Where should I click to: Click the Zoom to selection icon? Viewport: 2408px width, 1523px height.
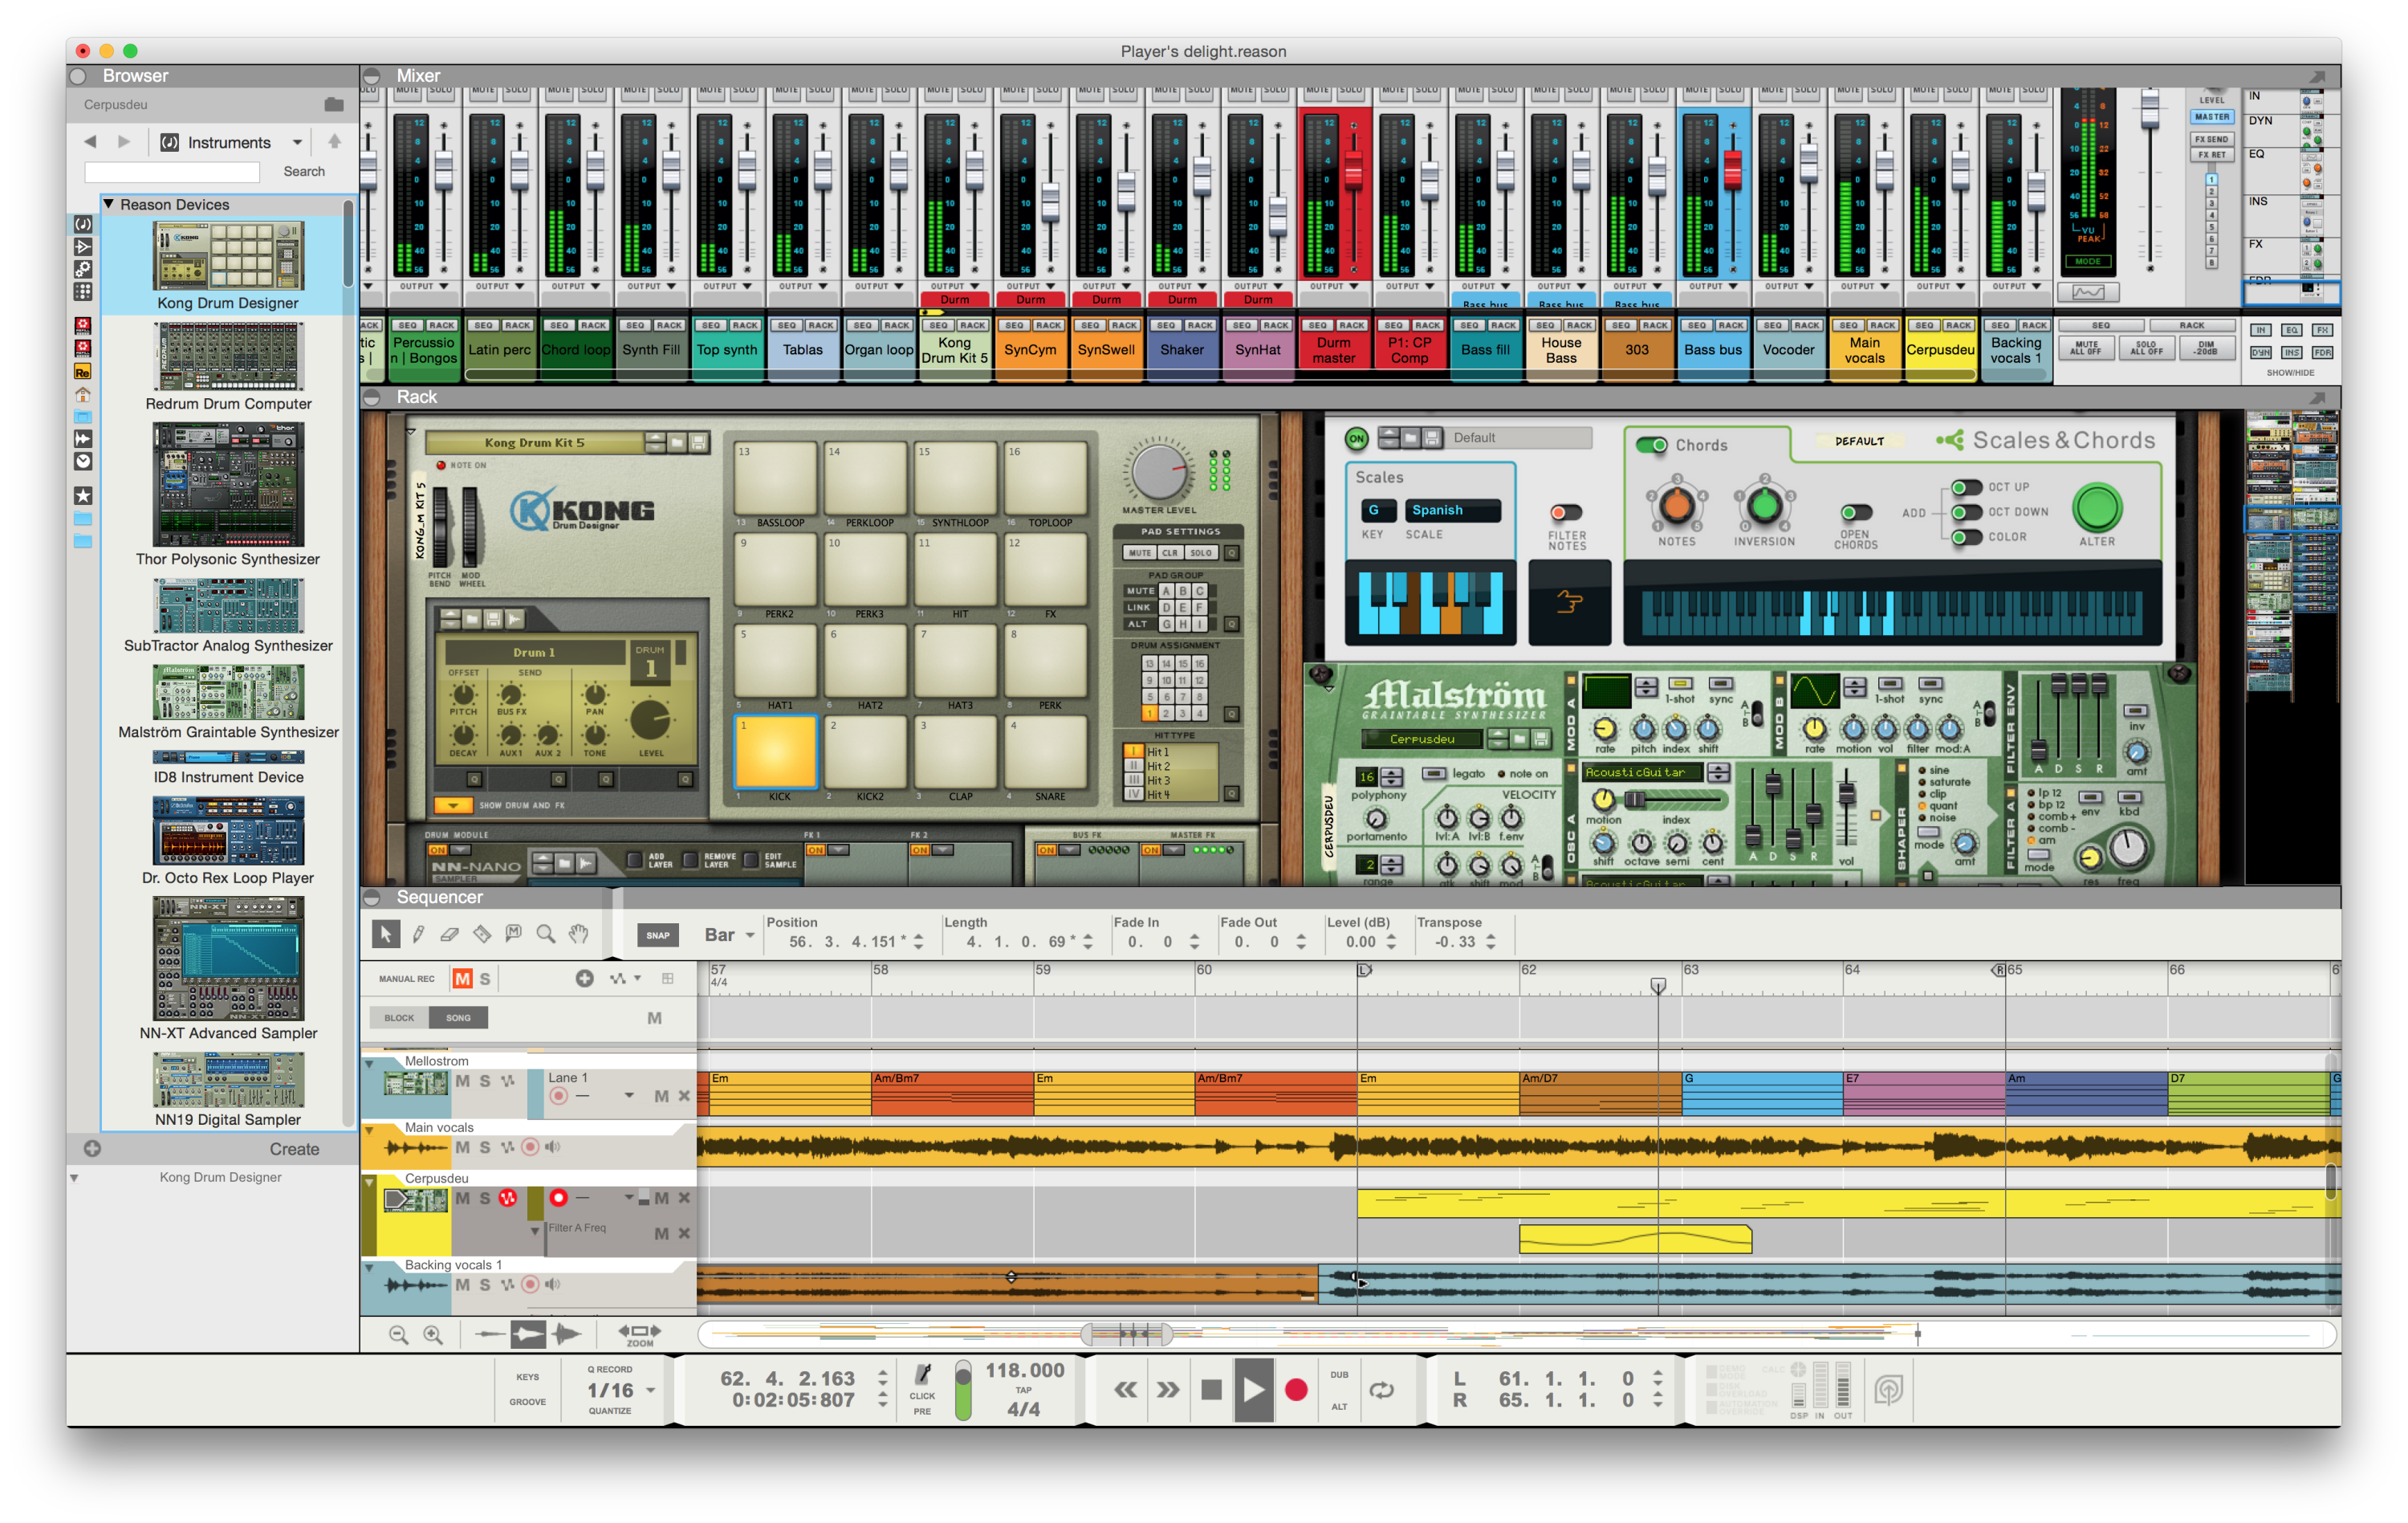(639, 1334)
